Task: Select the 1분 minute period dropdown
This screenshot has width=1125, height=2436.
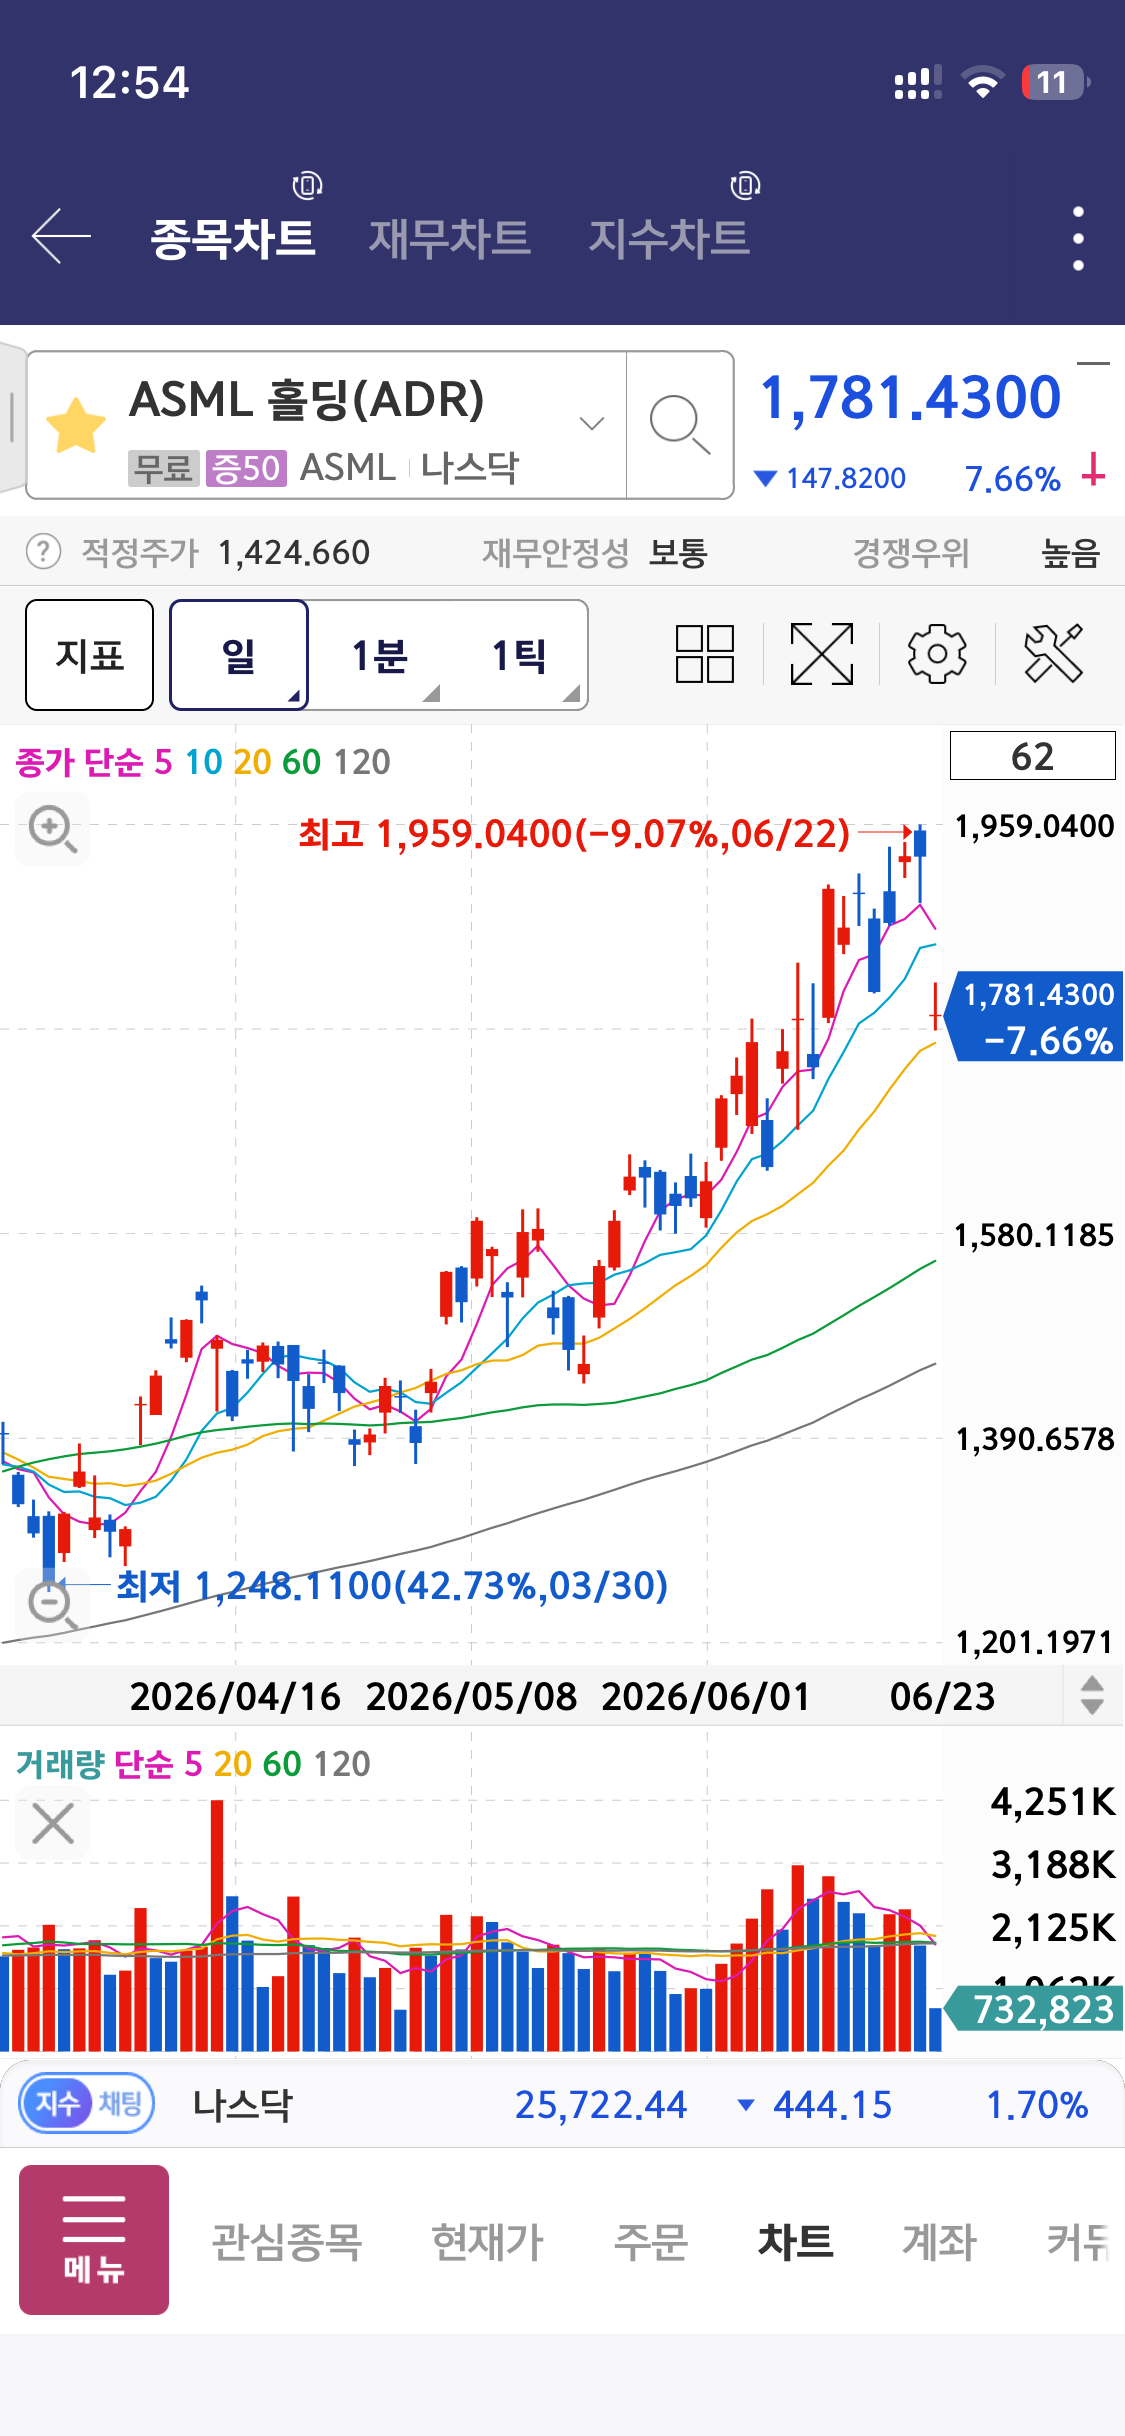Action: pyautogui.click(x=380, y=655)
